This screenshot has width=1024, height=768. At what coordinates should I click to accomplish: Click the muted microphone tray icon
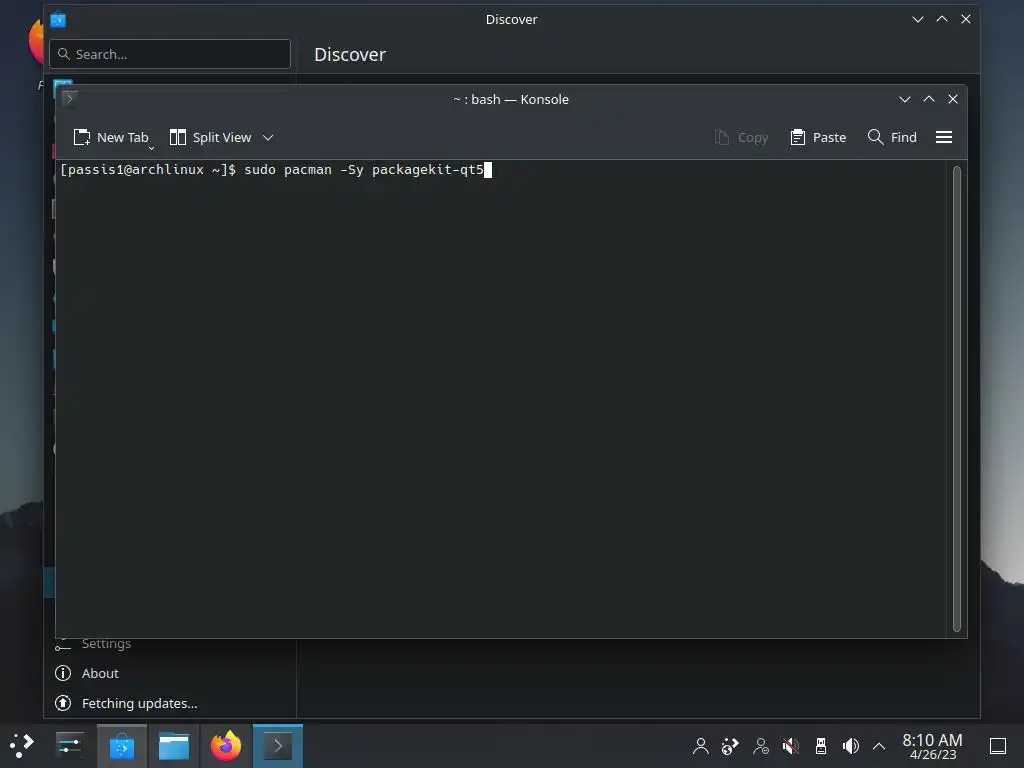pyautogui.click(x=790, y=746)
